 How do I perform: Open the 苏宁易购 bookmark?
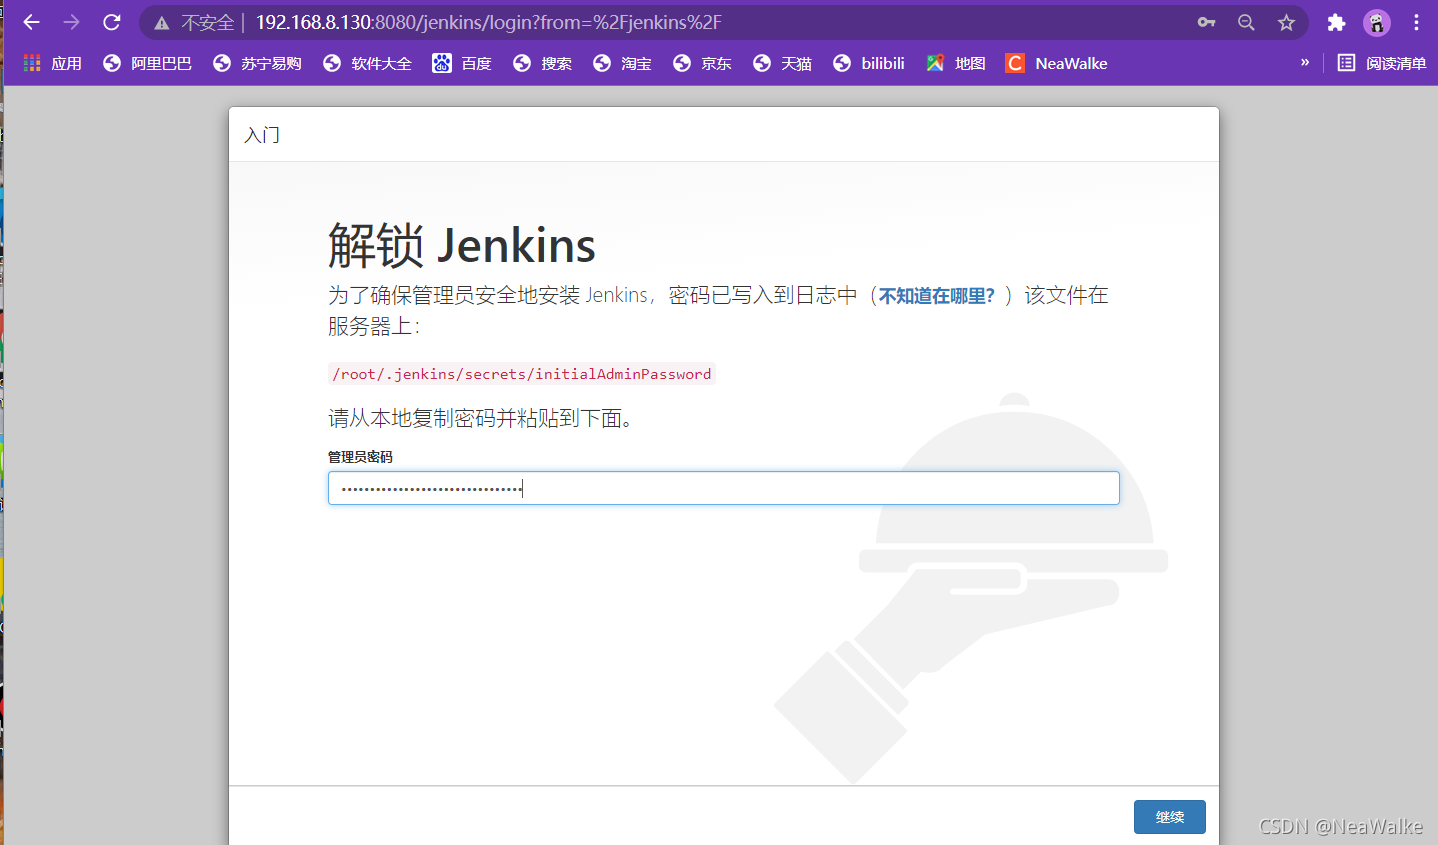(x=257, y=63)
